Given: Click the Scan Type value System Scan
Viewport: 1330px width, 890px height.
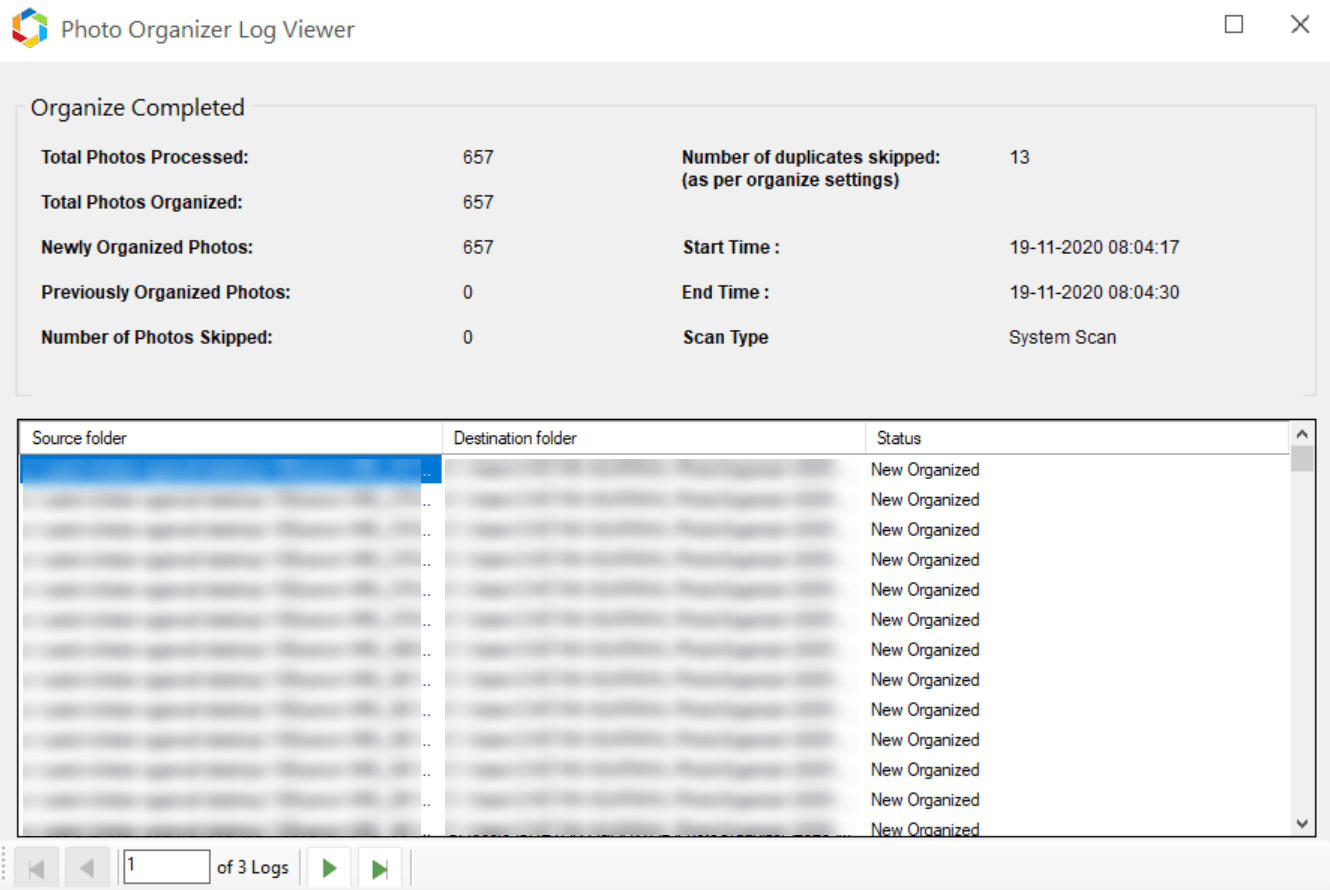Looking at the screenshot, I should pos(1062,337).
